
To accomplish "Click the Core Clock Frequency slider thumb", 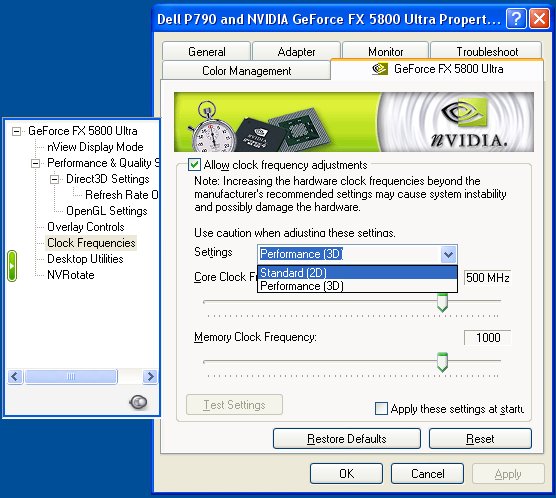I will pyautogui.click(x=442, y=303).
